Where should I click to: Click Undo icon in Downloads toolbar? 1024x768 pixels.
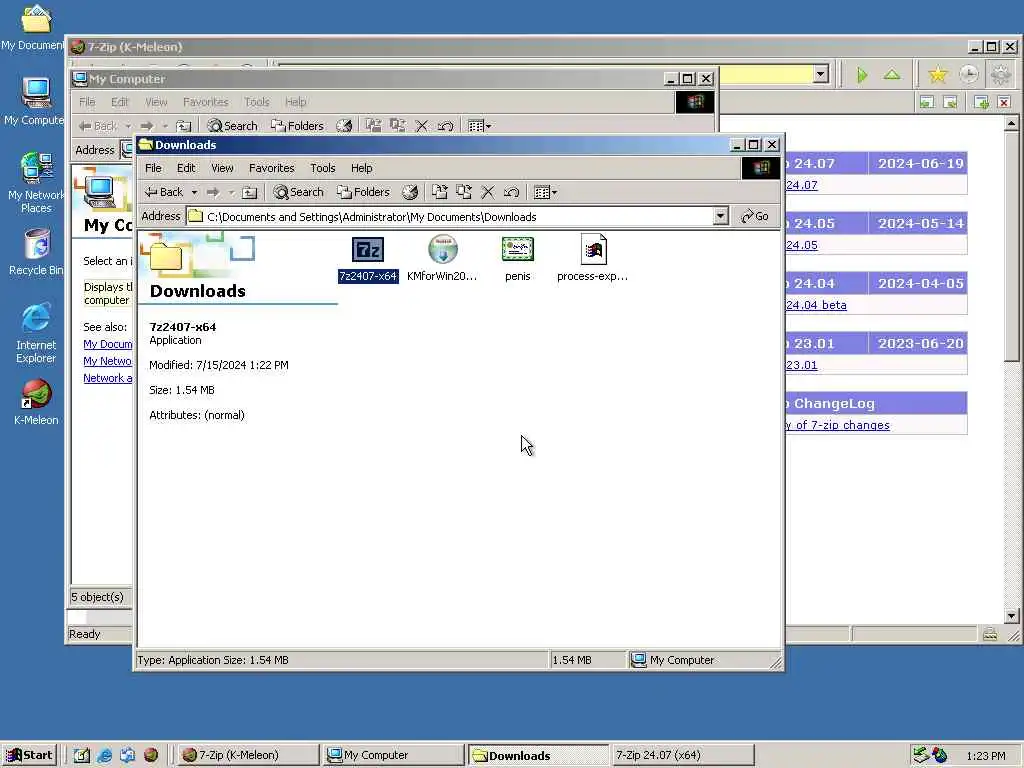[511, 192]
